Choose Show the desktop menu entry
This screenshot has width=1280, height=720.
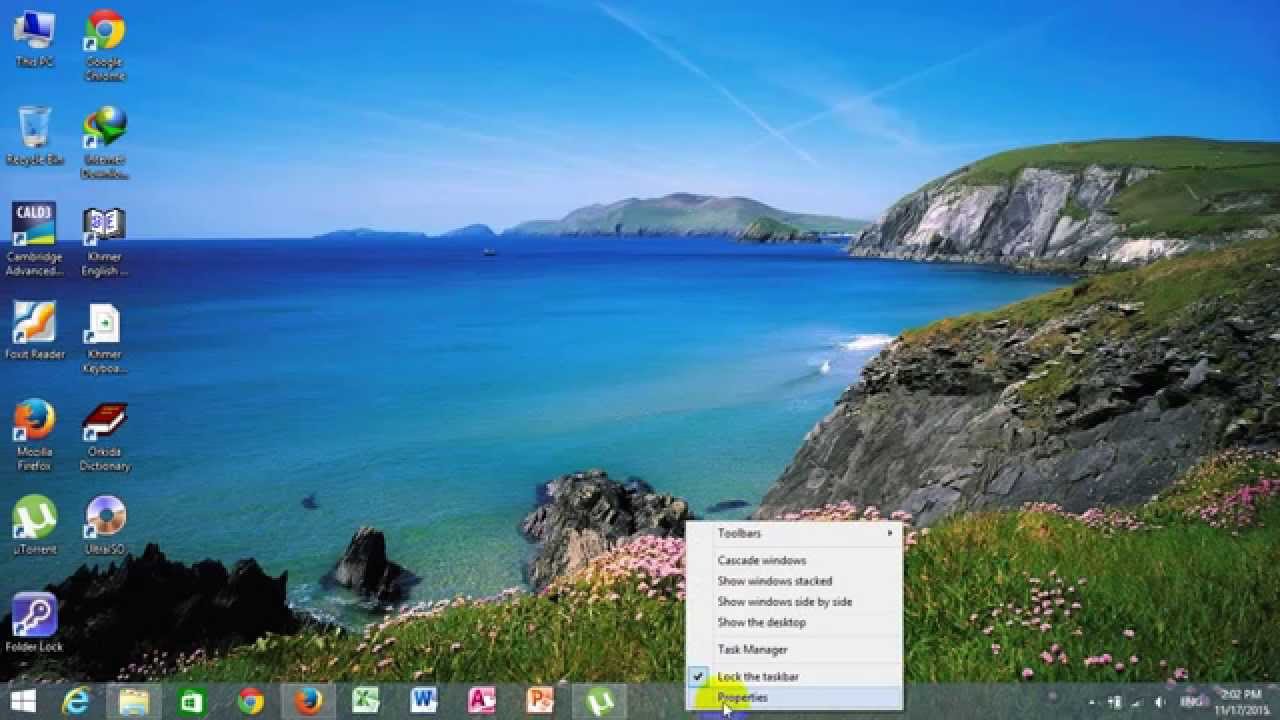795,622
